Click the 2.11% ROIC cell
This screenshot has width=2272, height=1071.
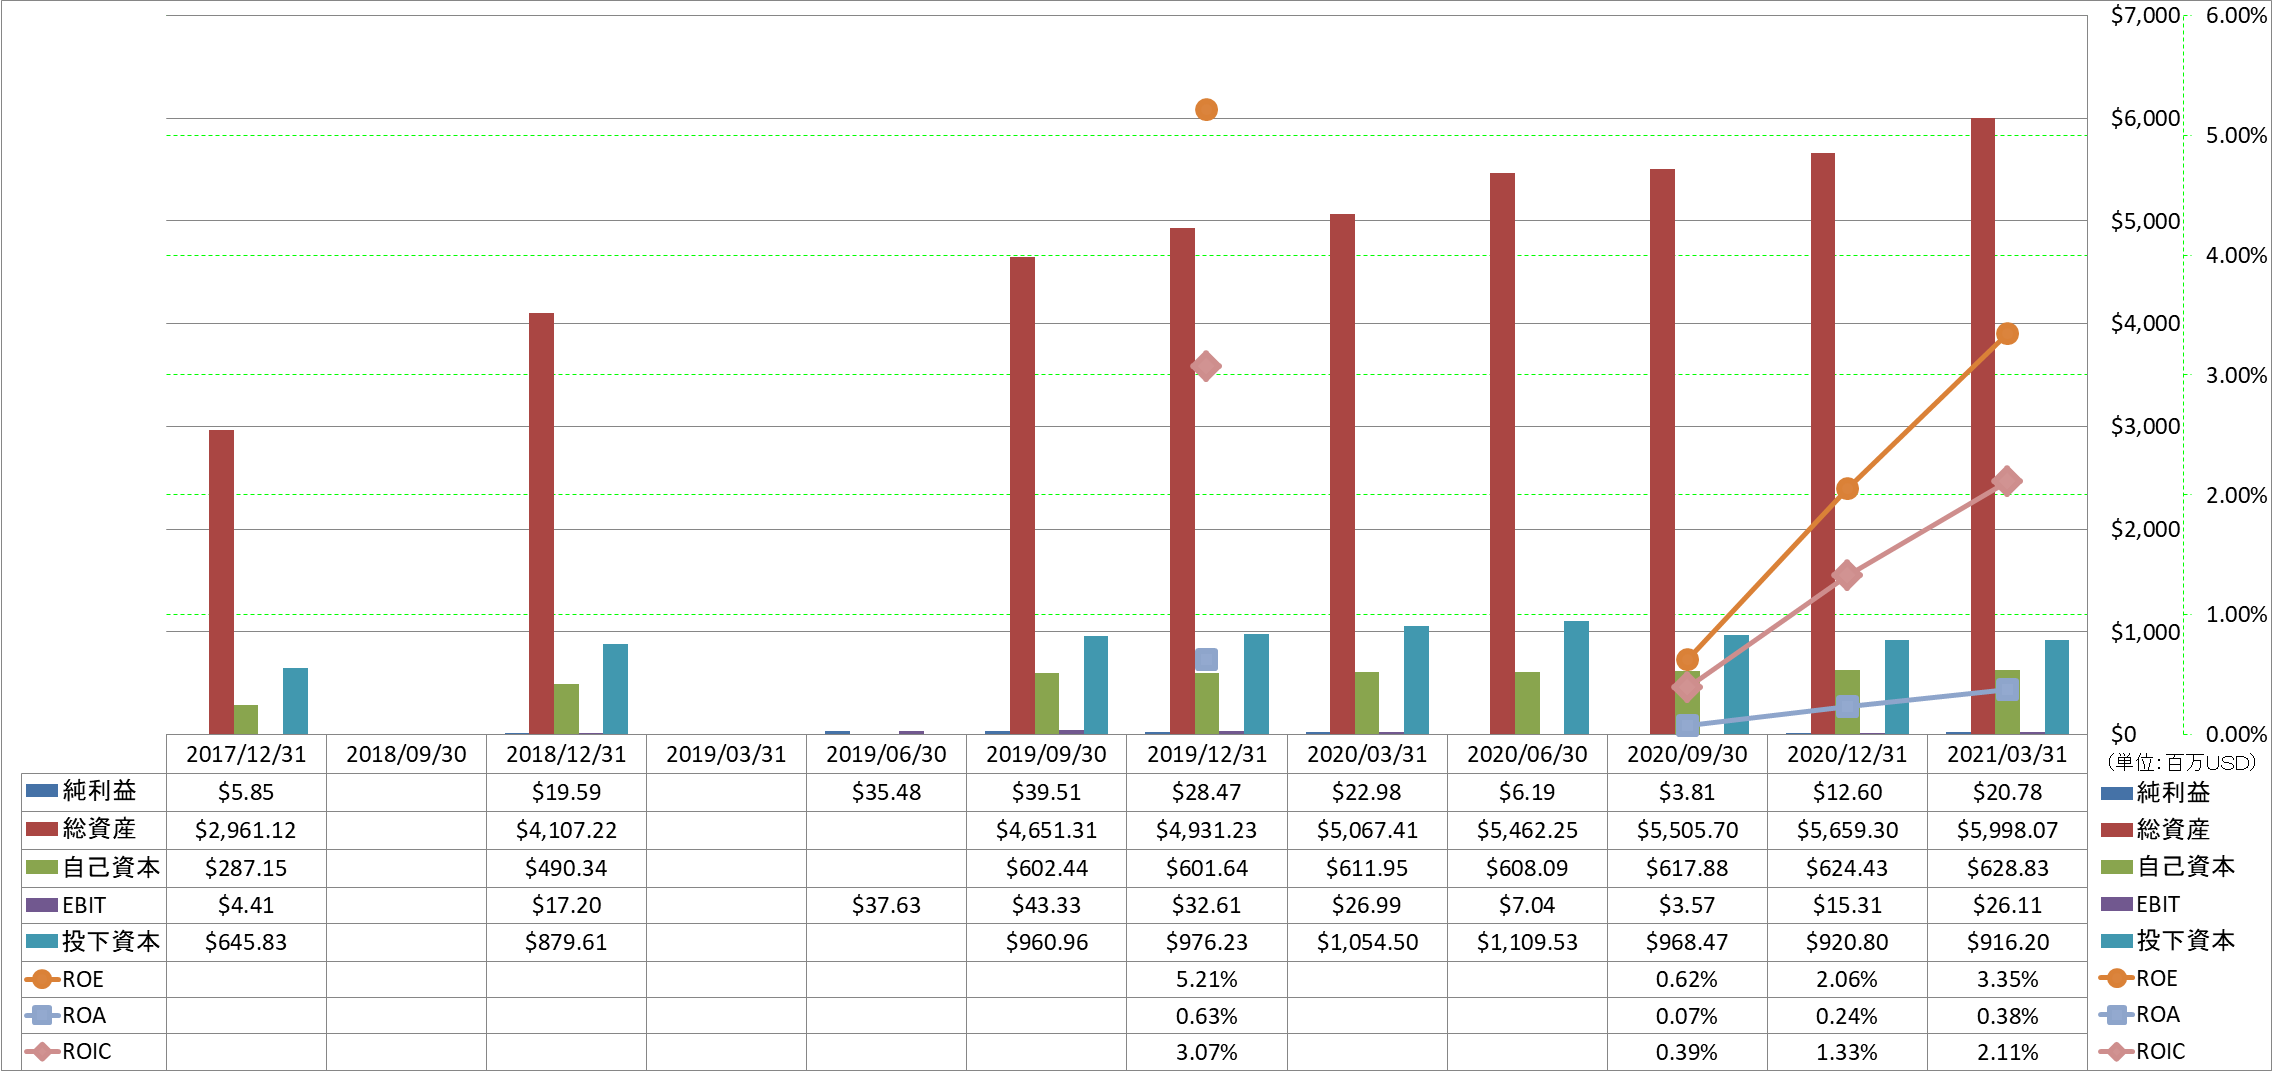point(2007,1052)
